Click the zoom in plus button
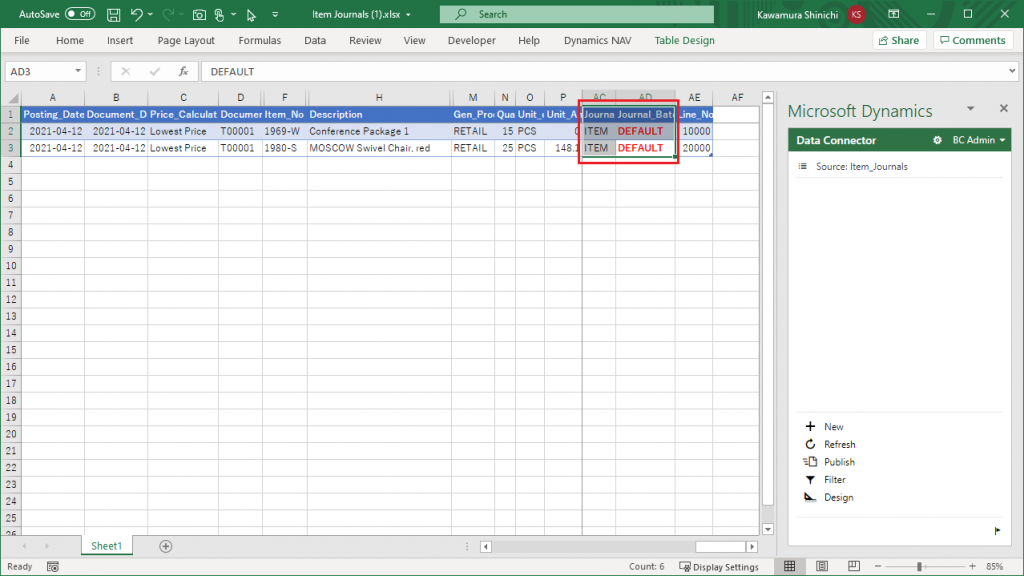Viewport: 1024px width, 576px height. coord(972,566)
